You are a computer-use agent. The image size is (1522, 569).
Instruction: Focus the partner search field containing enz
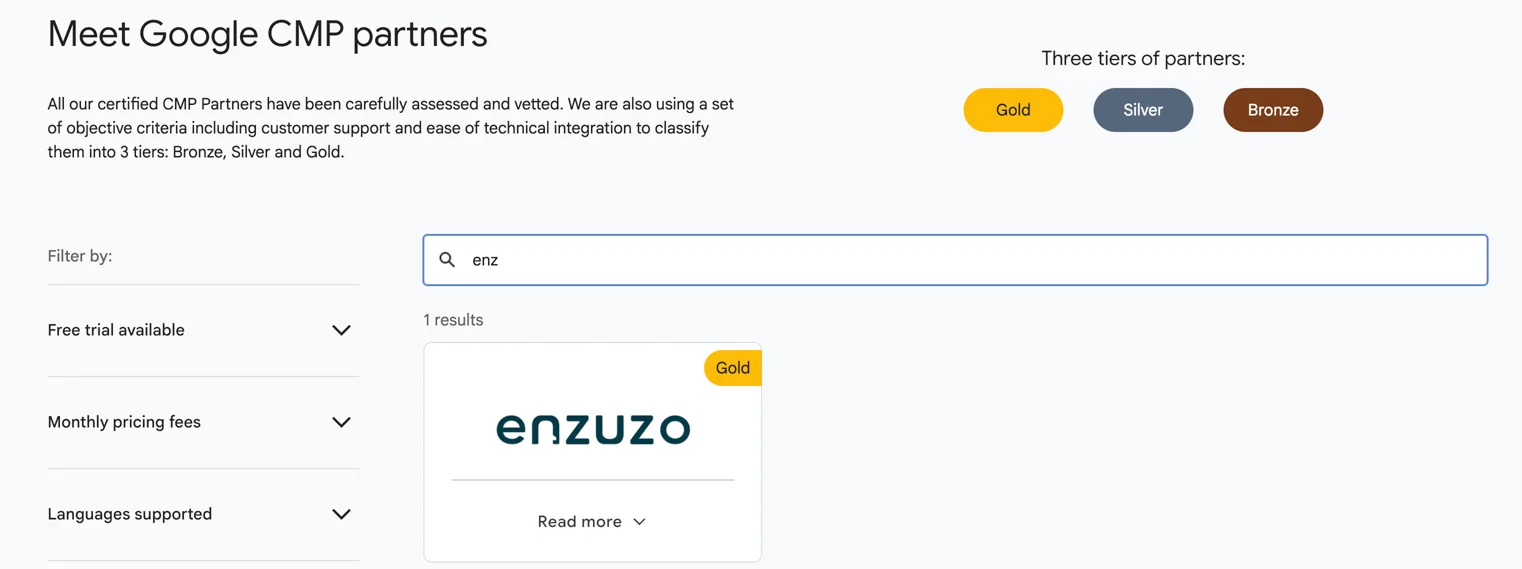[955, 260]
